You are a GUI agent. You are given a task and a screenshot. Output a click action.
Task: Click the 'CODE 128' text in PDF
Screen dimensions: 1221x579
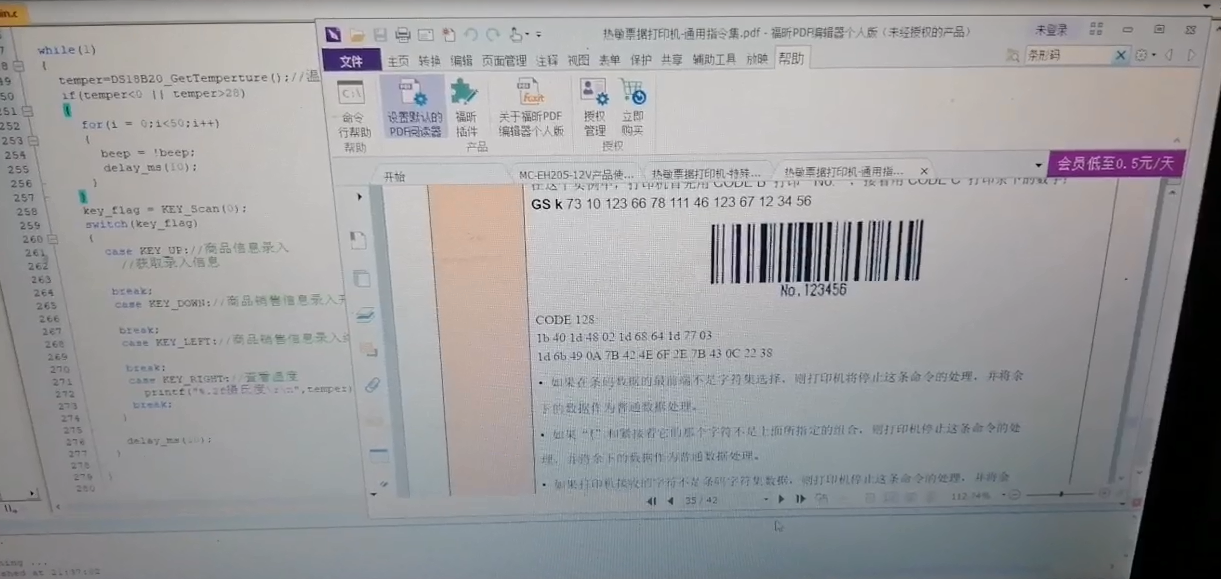566,319
